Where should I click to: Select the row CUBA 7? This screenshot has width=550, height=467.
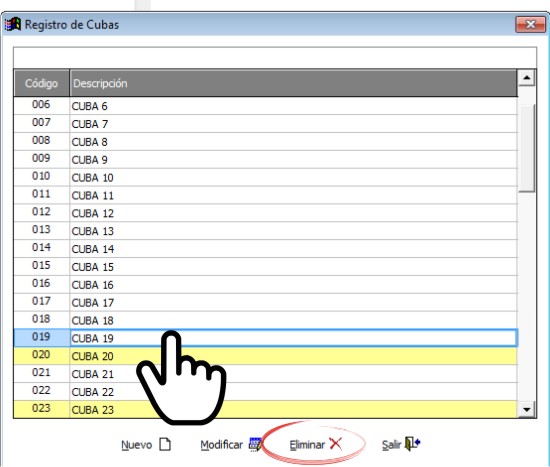click(266, 124)
